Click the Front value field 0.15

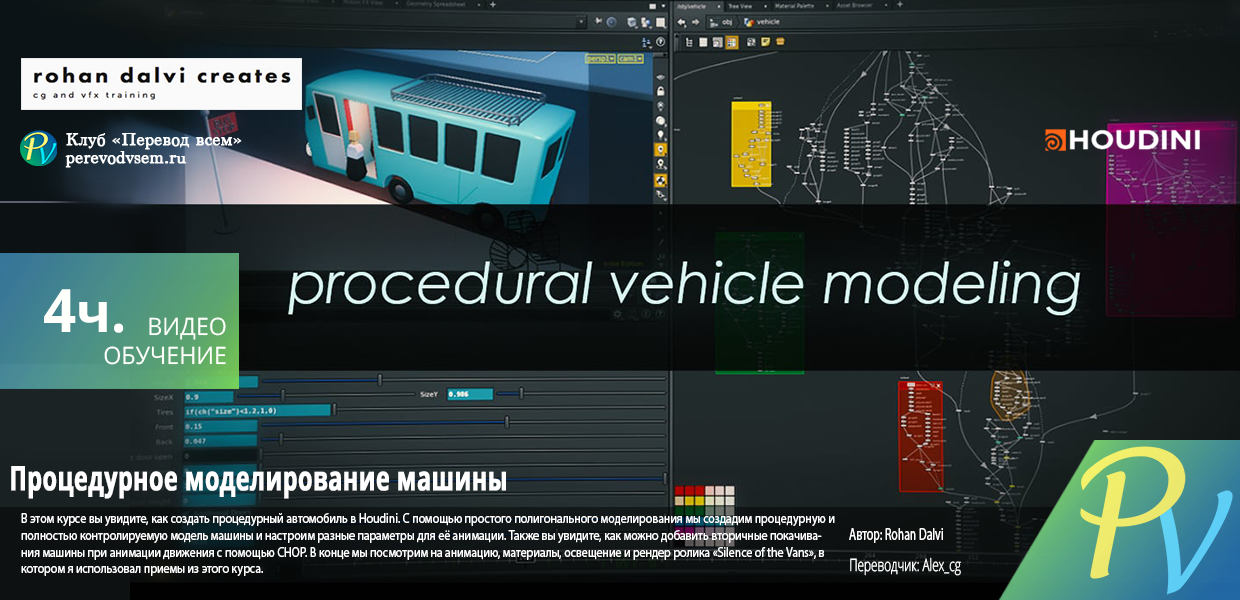(221, 426)
